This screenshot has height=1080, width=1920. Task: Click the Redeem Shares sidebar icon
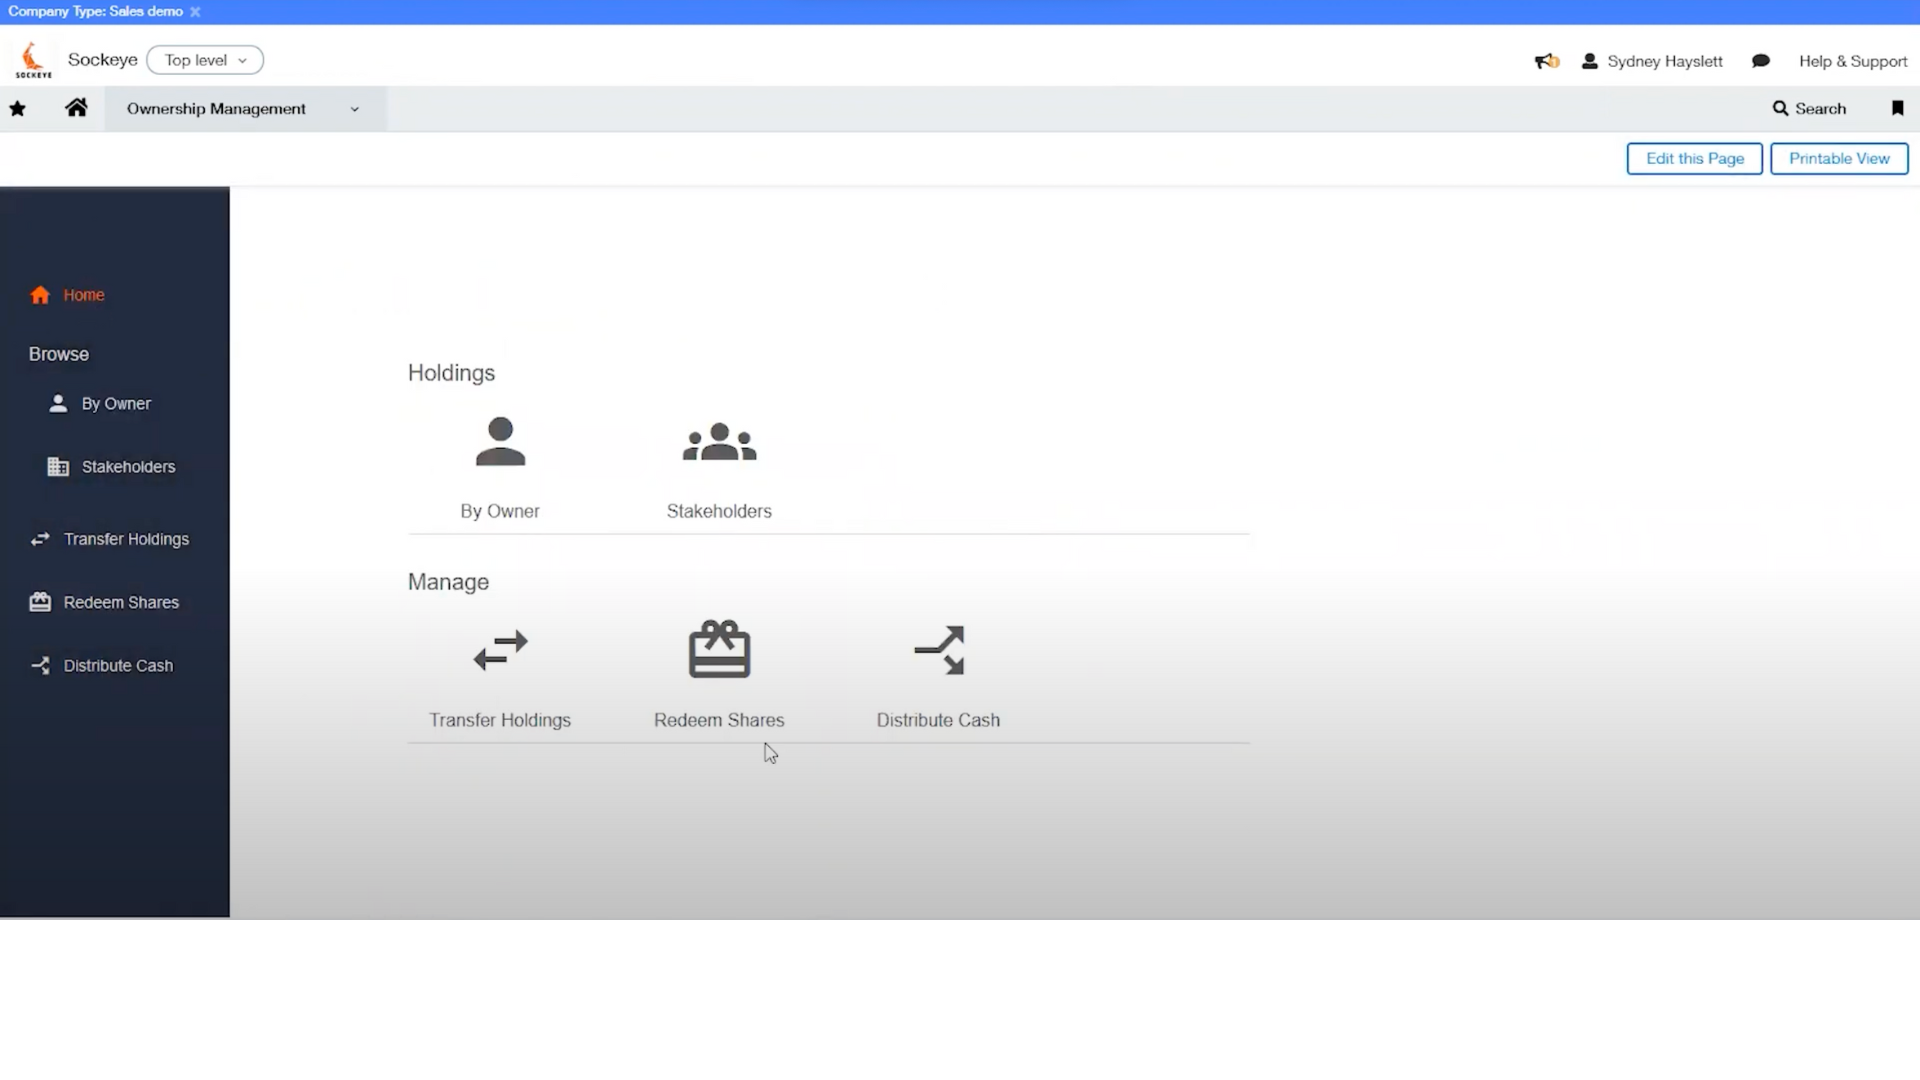(x=41, y=601)
